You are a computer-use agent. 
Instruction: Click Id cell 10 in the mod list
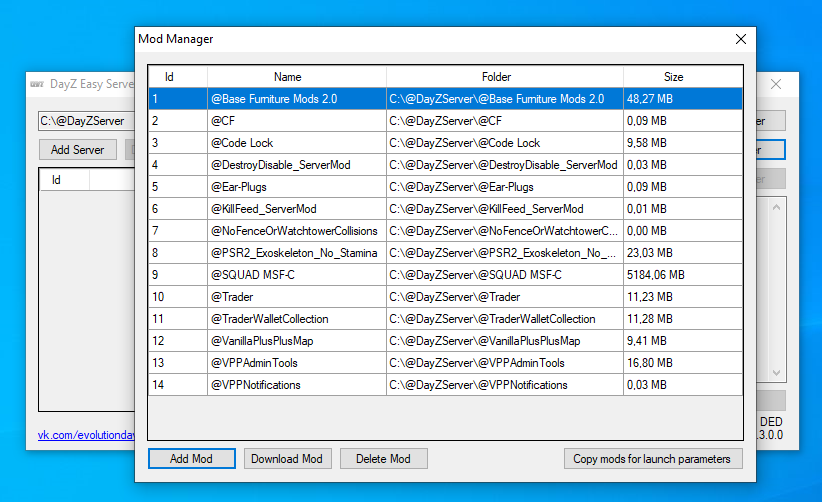click(x=178, y=297)
